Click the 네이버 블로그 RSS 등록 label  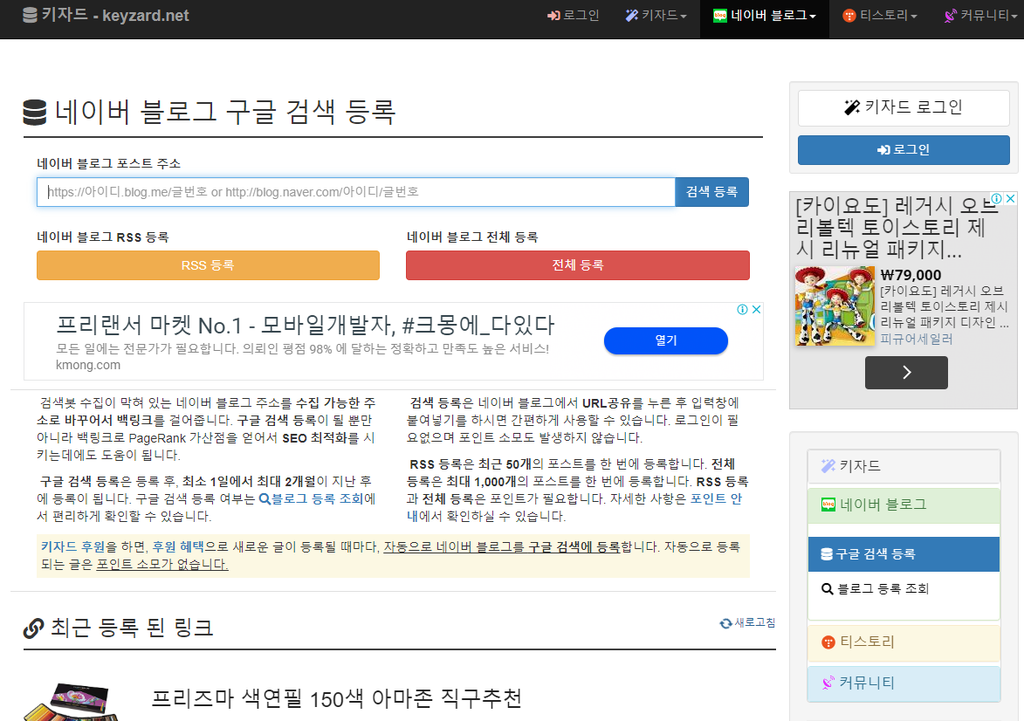click(103, 237)
